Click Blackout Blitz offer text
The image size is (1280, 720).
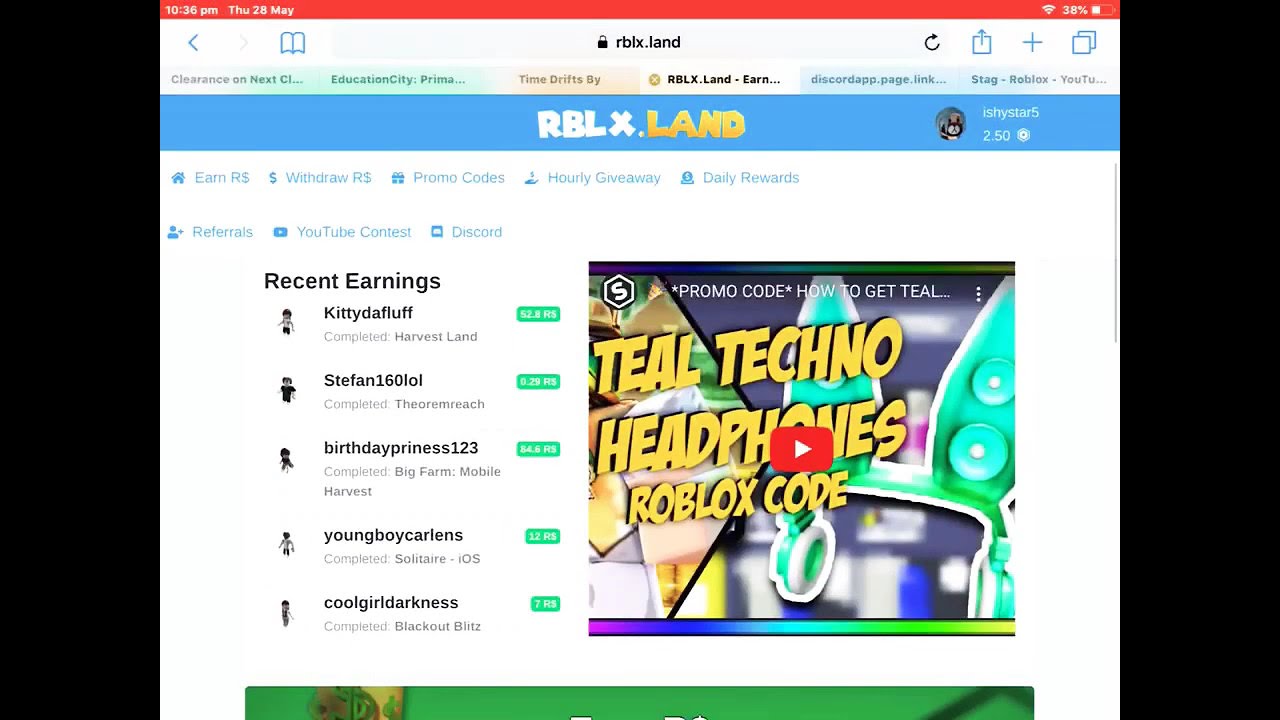tap(437, 627)
